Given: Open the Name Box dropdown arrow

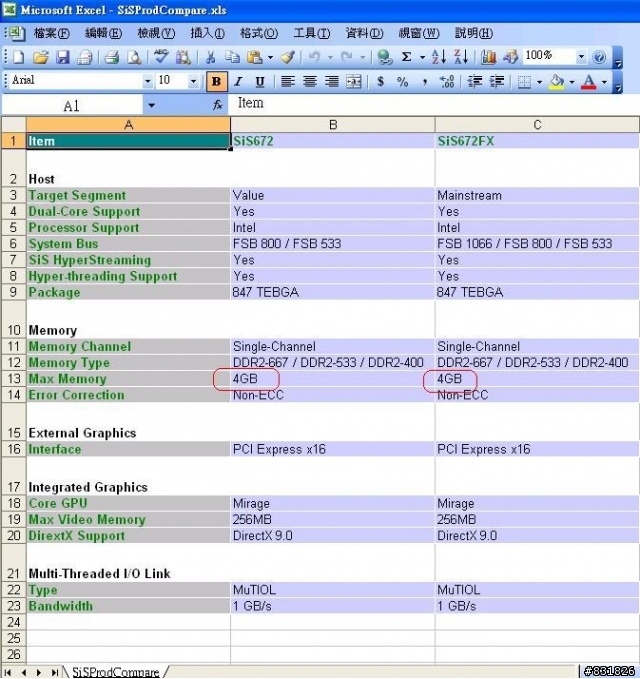Looking at the screenshot, I should [x=151, y=105].
